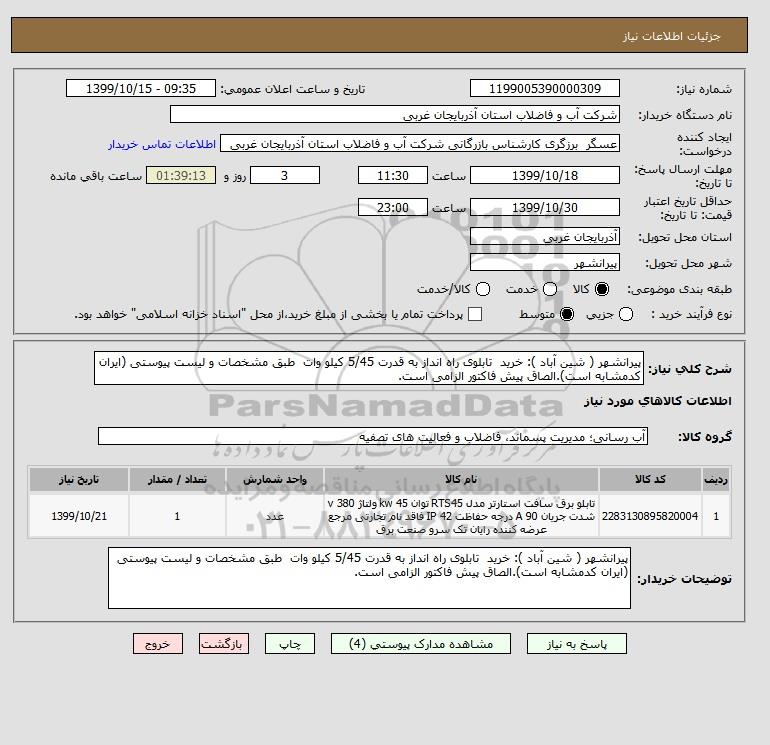Image resolution: width=770 pixels, height=745 pixels.
Task: Open the اطلاعات تماس خریدار link
Action: tap(162, 144)
